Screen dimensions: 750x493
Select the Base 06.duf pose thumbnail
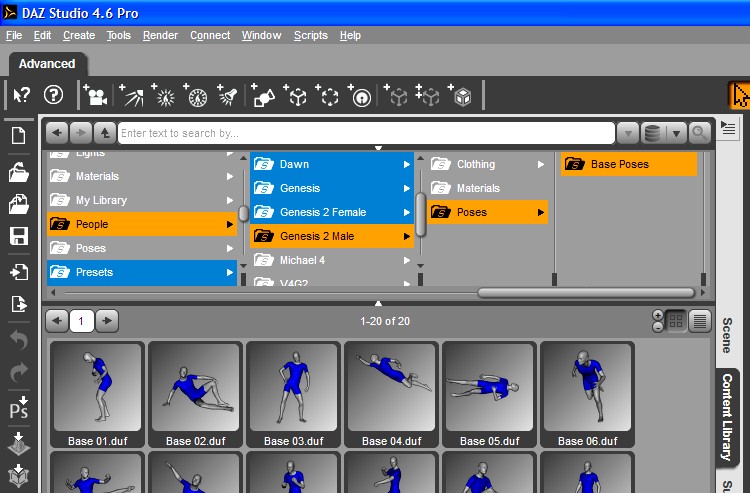587,395
